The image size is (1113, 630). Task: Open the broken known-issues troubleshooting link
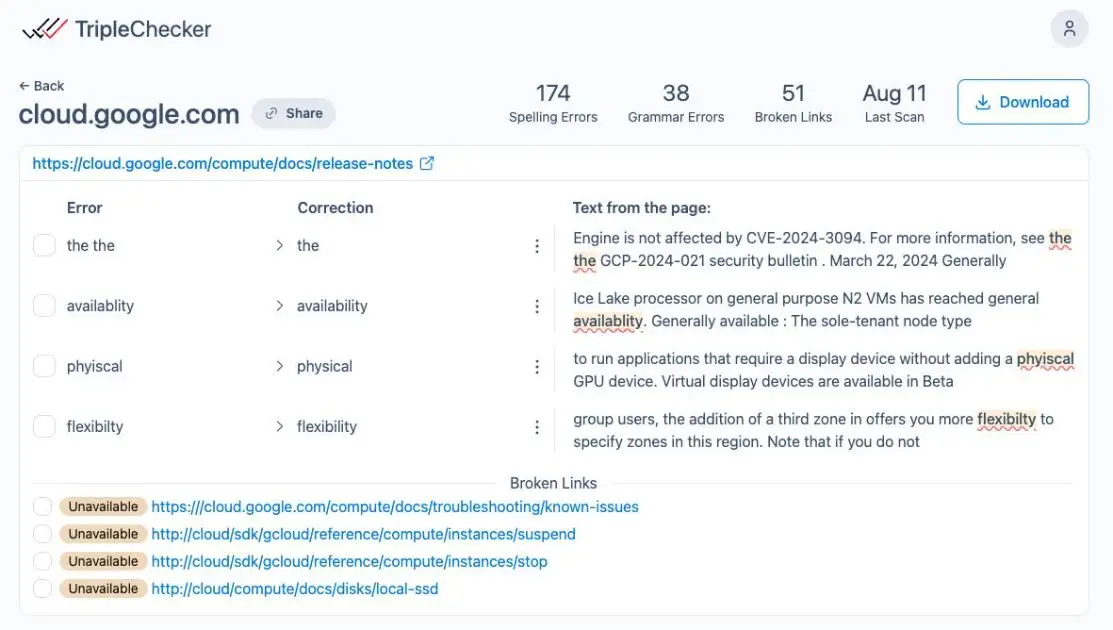[395, 507]
